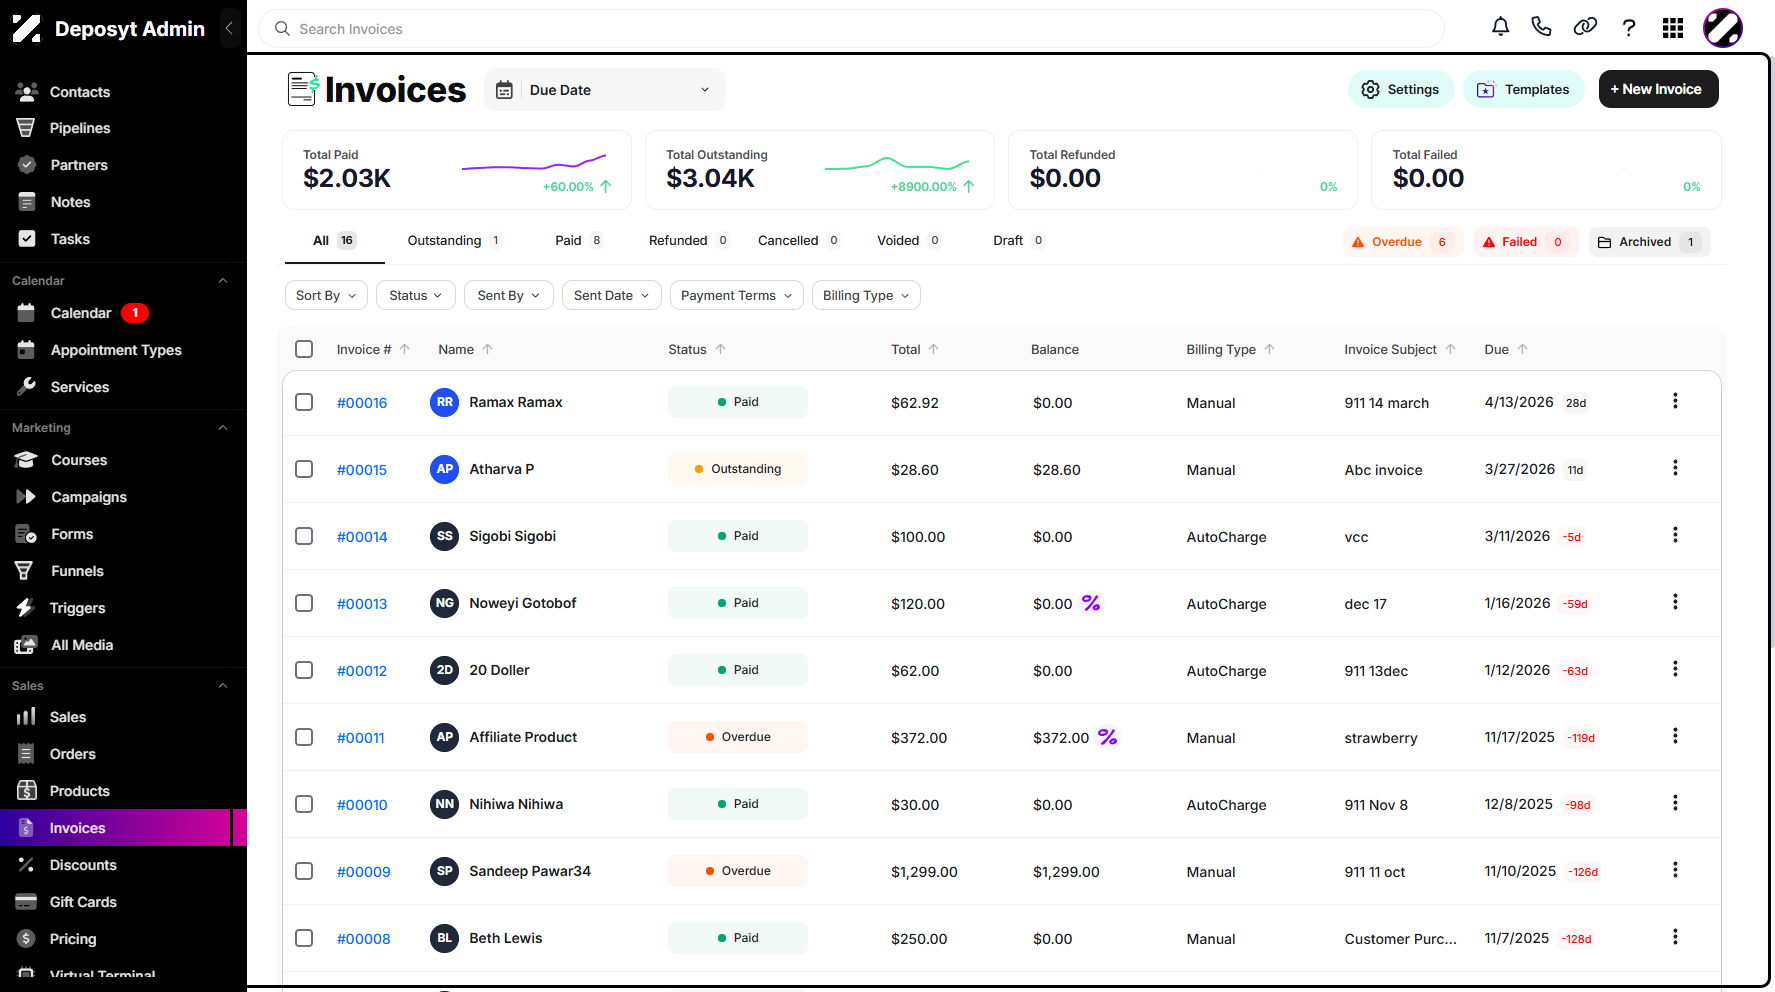Sort by the Total column header
Screen dimensions: 1775x992
[915, 349]
